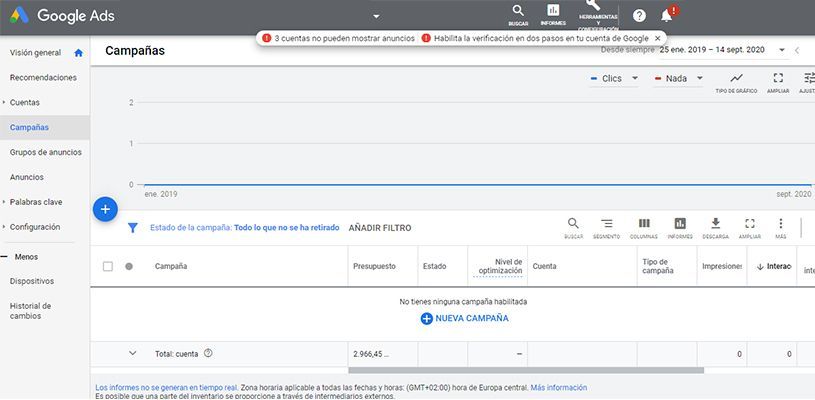Screen dimensions: 815x400
Task: Open Dispositivos in the sidebar
Action: [32, 281]
